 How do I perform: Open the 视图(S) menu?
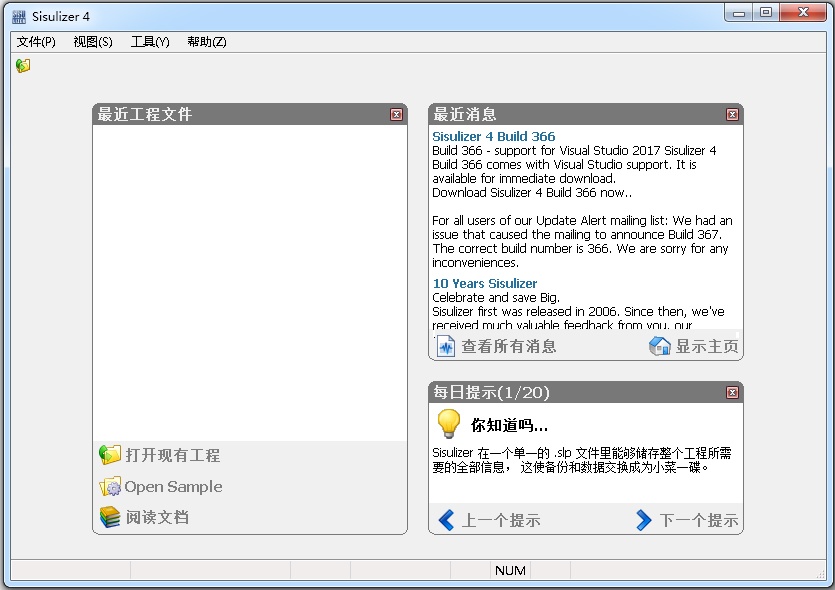coord(93,42)
